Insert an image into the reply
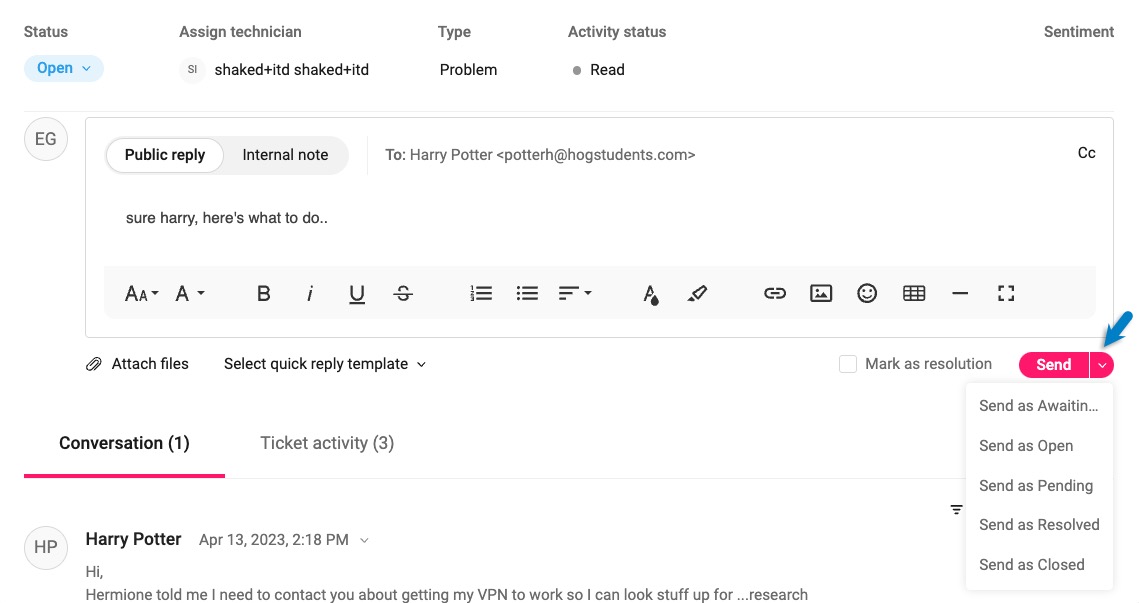Image resolution: width=1139 pixels, height=603 pixels. pyautogui.click(x=821, y=294)
